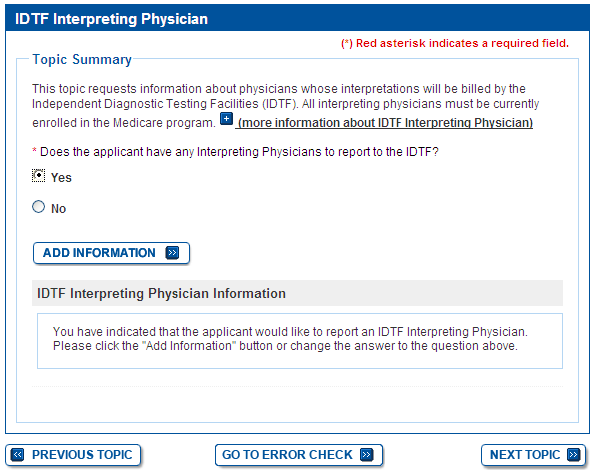Viewport: 600px width, 476px height.
Task: Select the No radio button
Action: pos(39,207)
